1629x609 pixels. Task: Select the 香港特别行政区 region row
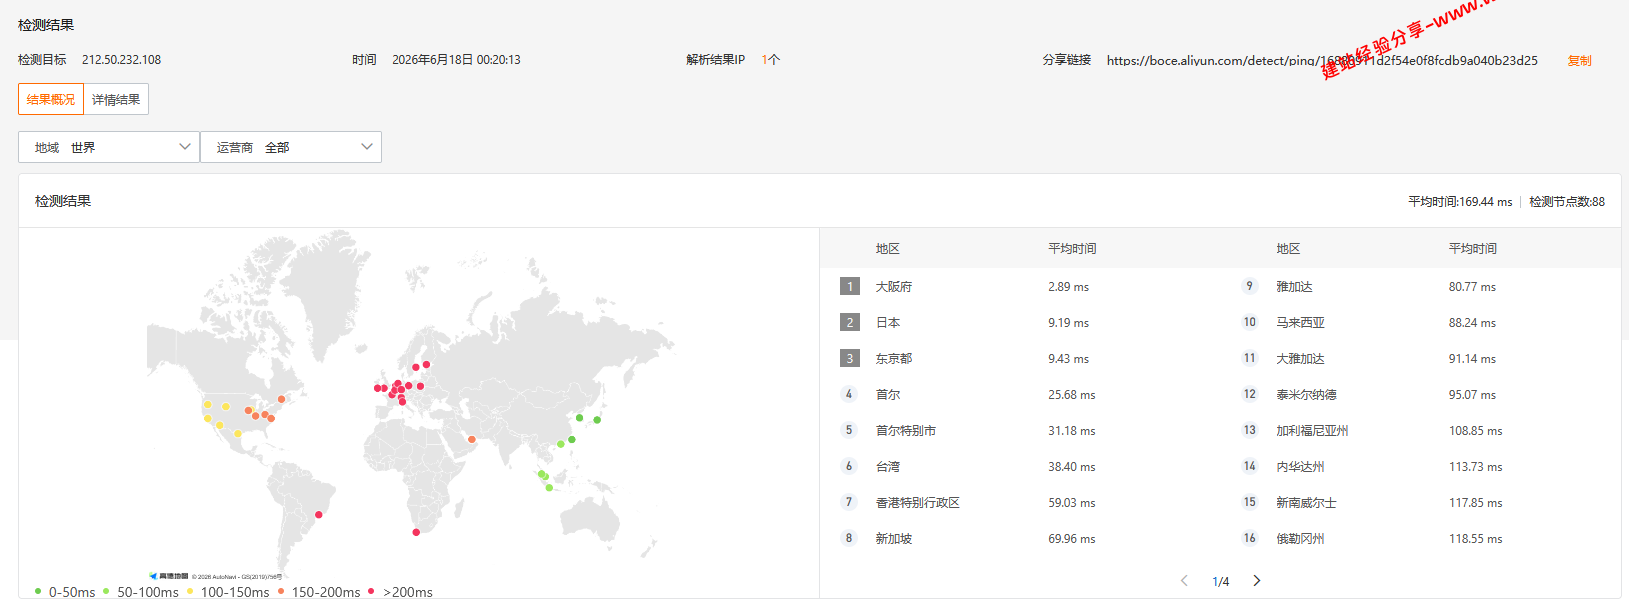point(1020,502)
